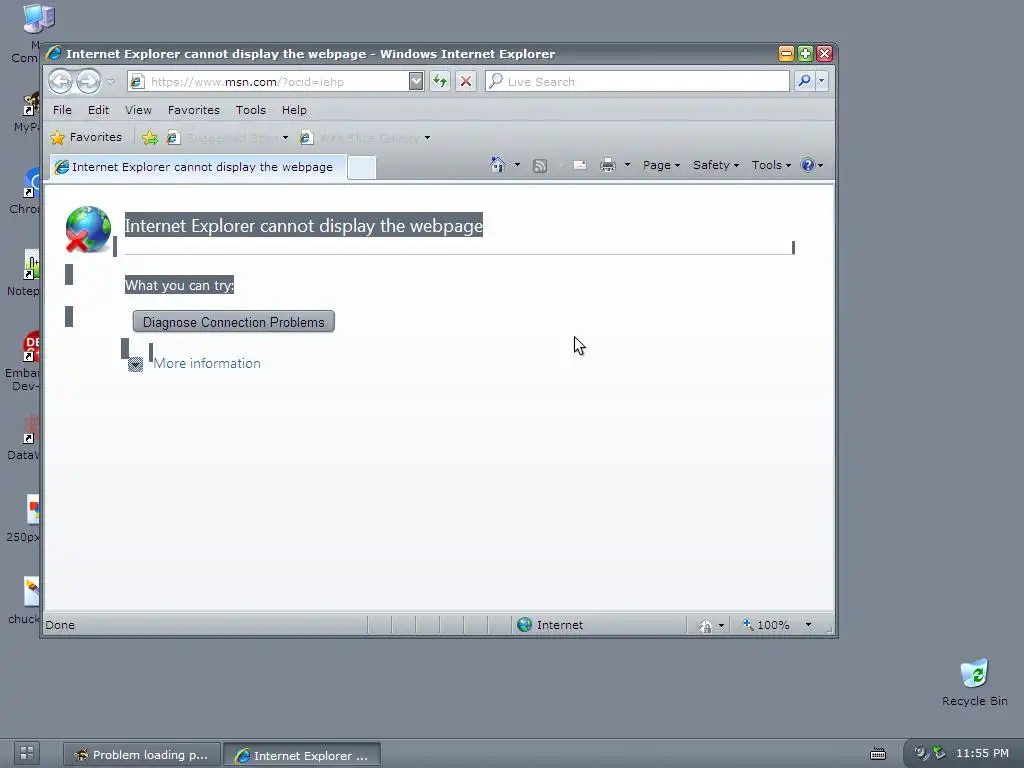Expand the Print options dropdown arrow
The image size is (1024, 768).
pos(627,165)
